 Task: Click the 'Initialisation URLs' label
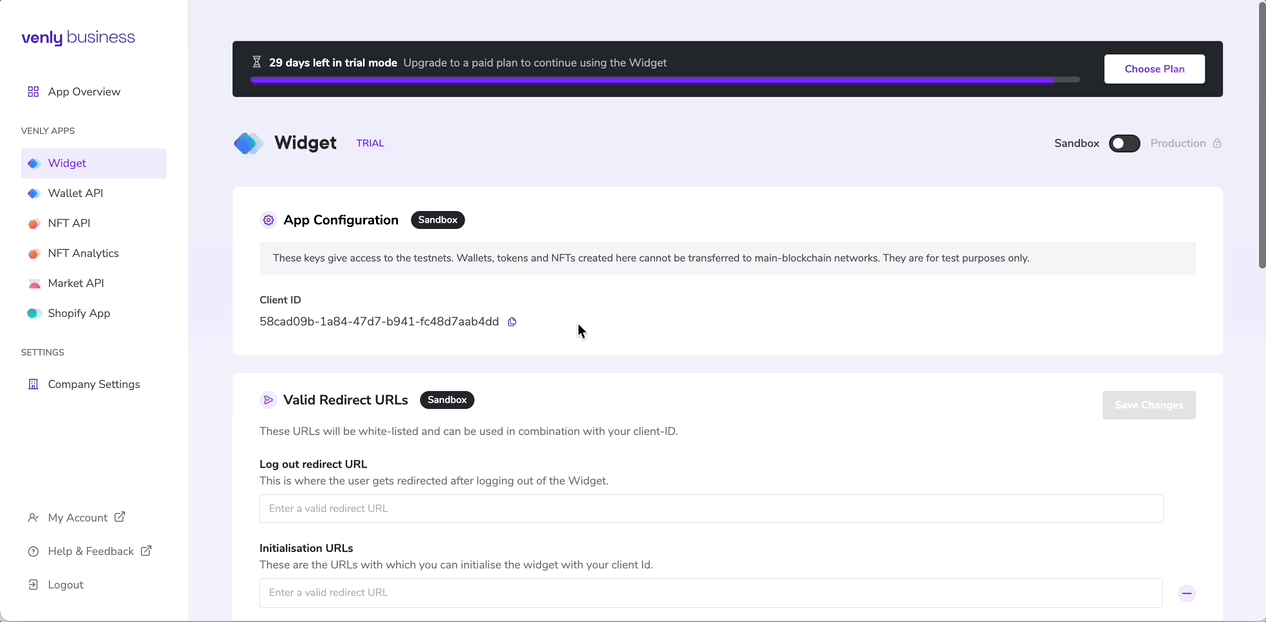(x=306, y=548)
